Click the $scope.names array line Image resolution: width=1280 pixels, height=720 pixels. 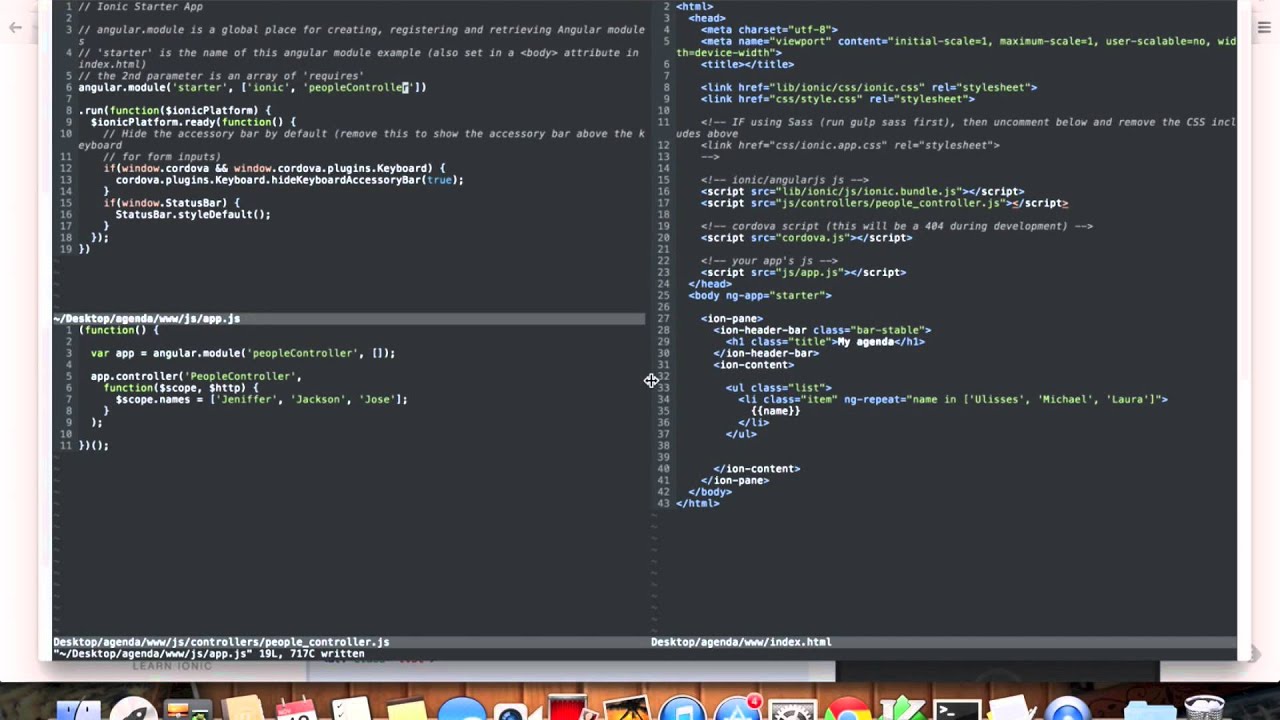[261, 399]
